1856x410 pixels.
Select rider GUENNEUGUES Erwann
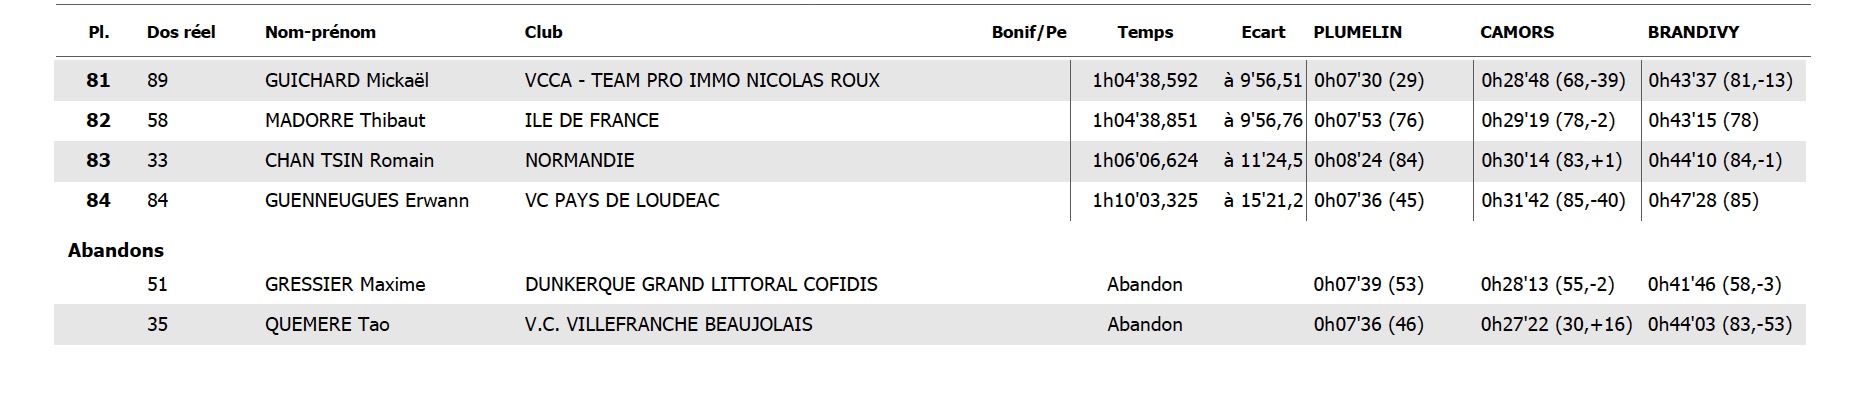tap(367, 200)
